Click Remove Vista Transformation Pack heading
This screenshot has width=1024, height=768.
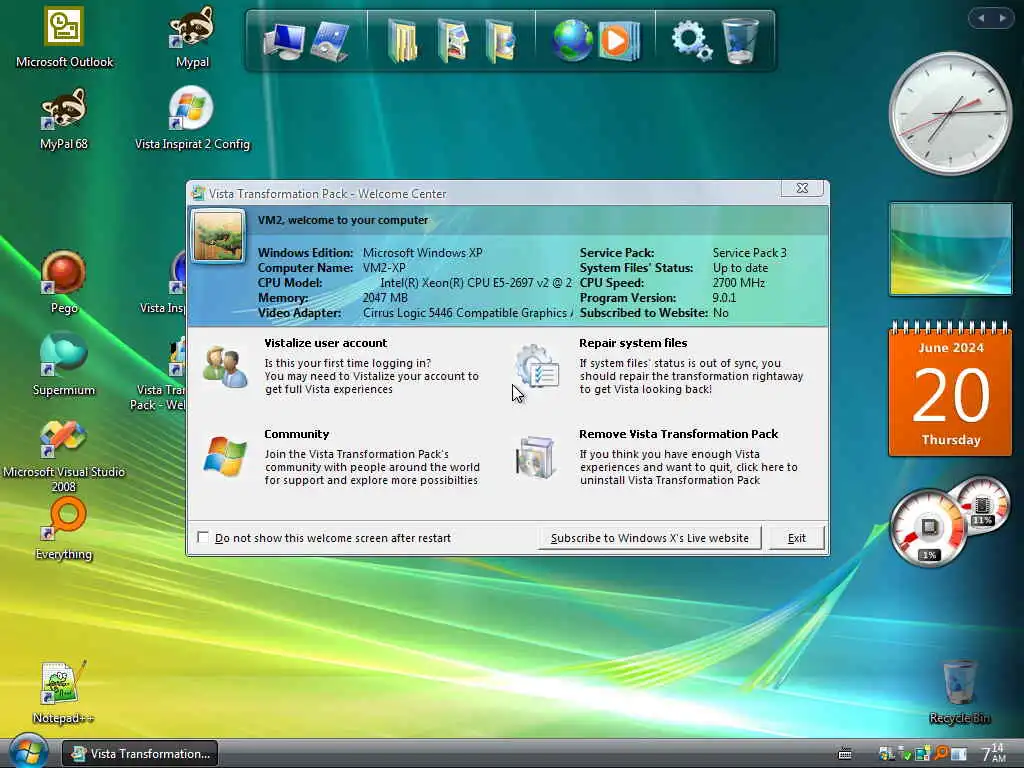(679, 434)
